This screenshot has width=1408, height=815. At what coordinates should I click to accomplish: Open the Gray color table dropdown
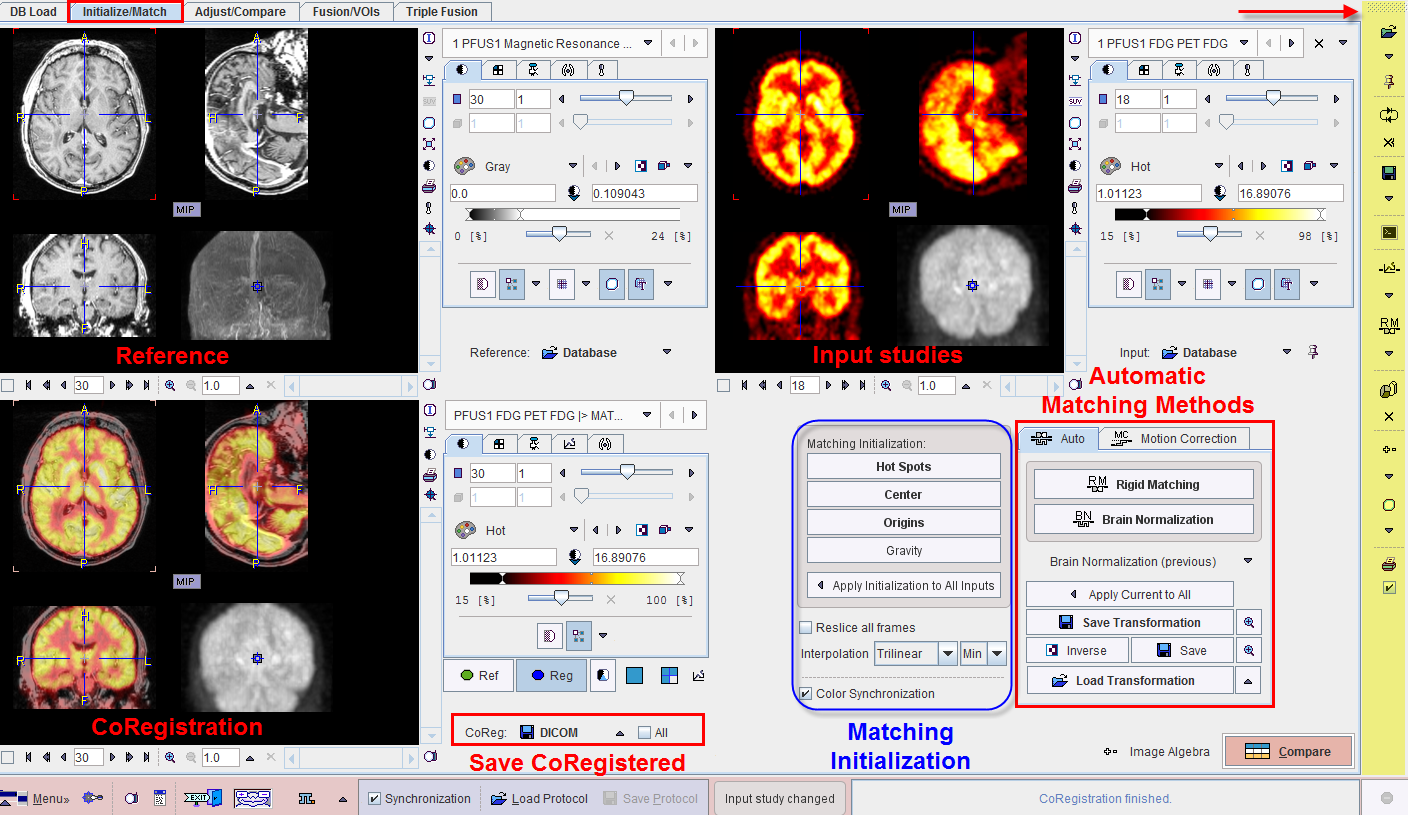pos(573,167)
